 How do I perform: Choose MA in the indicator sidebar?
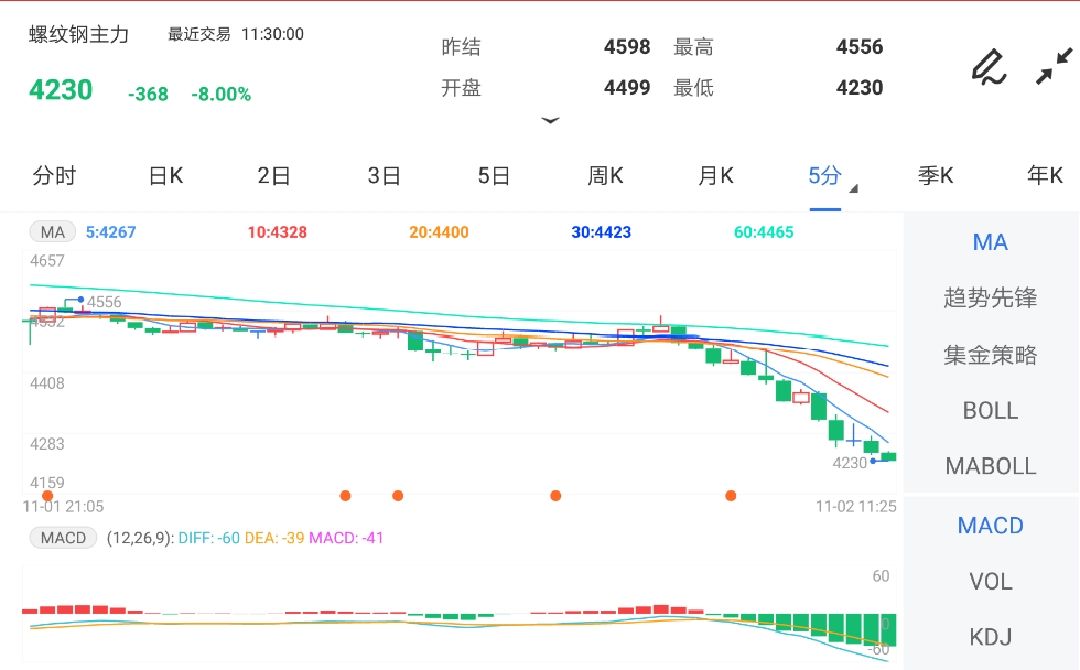[990, 242]
